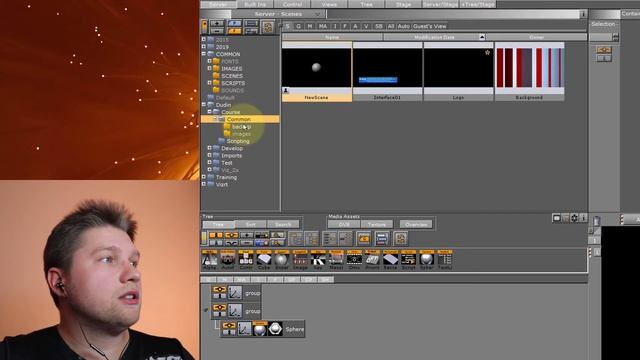
Task: Click the Search button in the Tree section
Action: (283, 224)
